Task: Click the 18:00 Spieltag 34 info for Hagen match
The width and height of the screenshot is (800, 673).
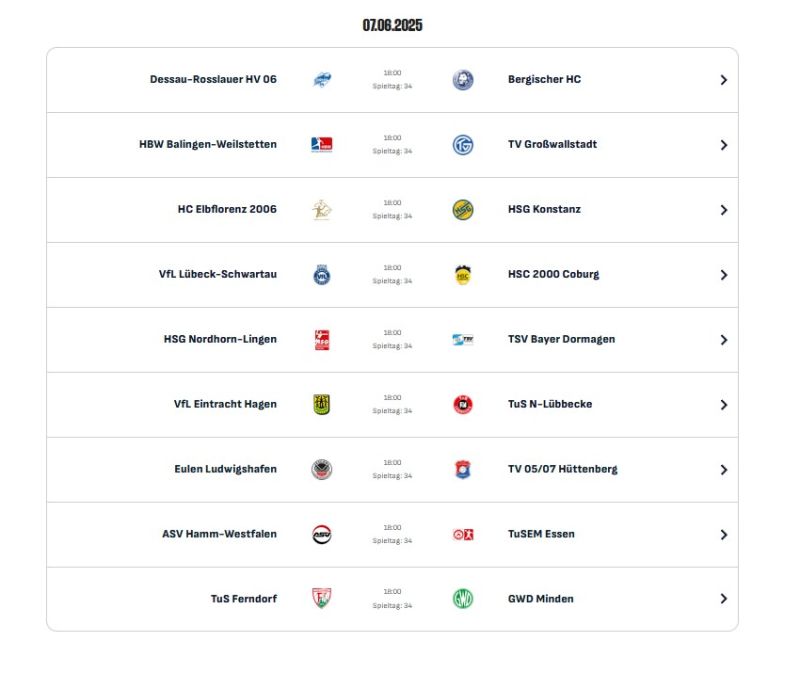Action: point(392,404)
